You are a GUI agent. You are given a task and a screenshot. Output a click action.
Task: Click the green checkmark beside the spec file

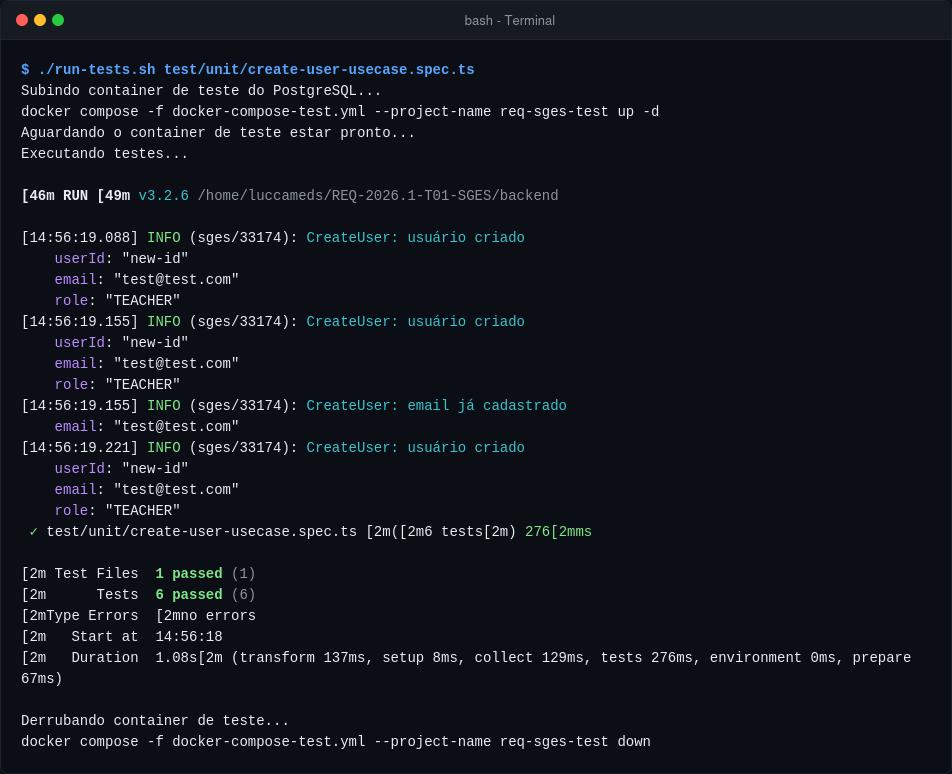33,532
